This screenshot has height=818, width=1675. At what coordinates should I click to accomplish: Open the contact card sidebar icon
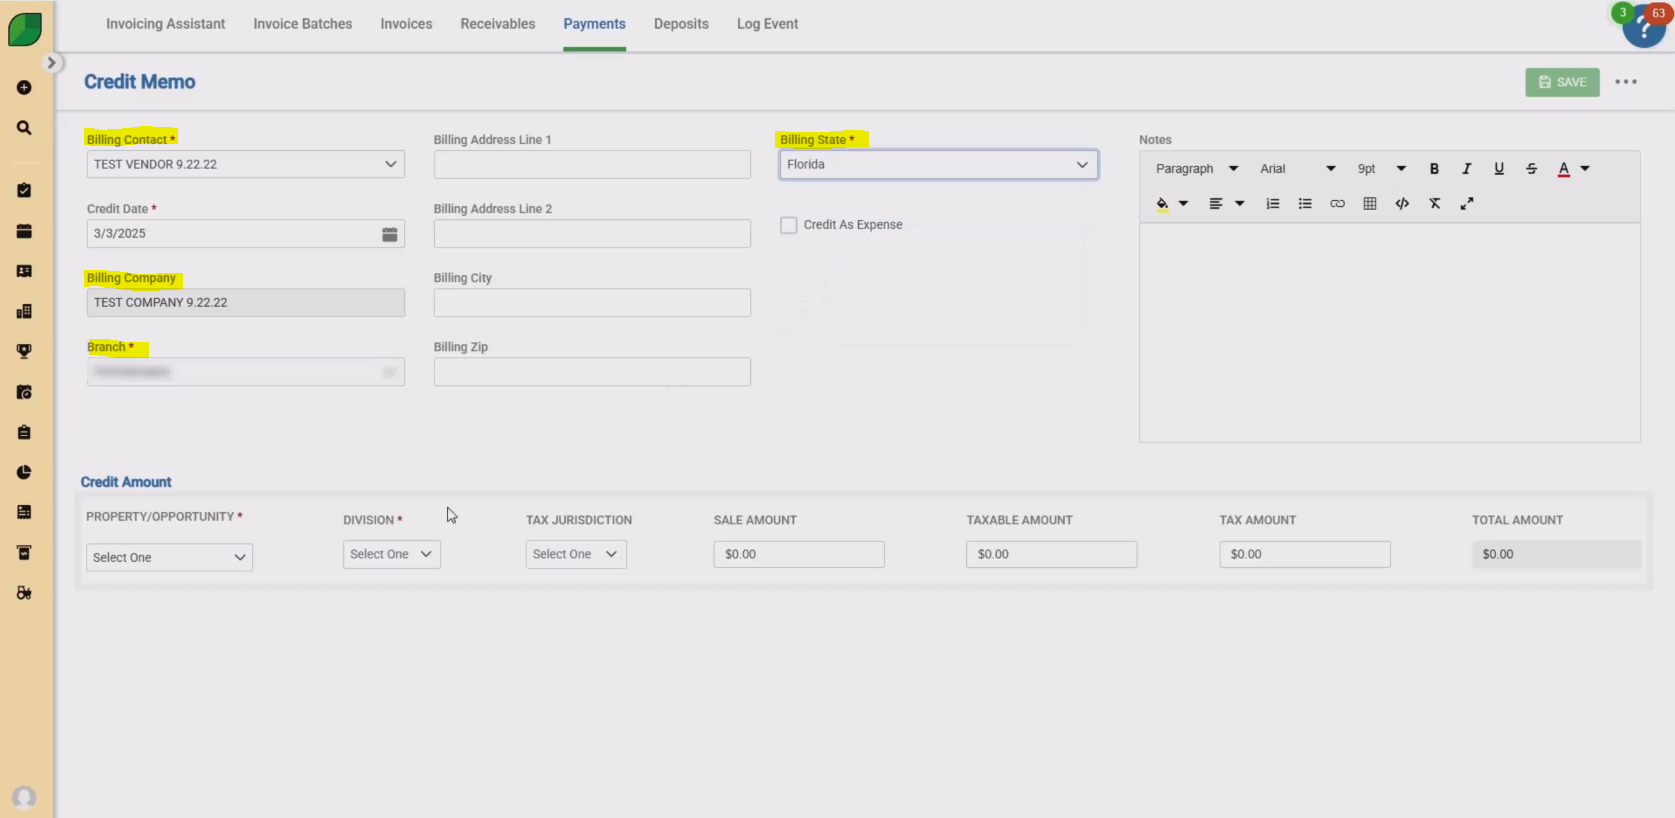(x=24, y=271)
